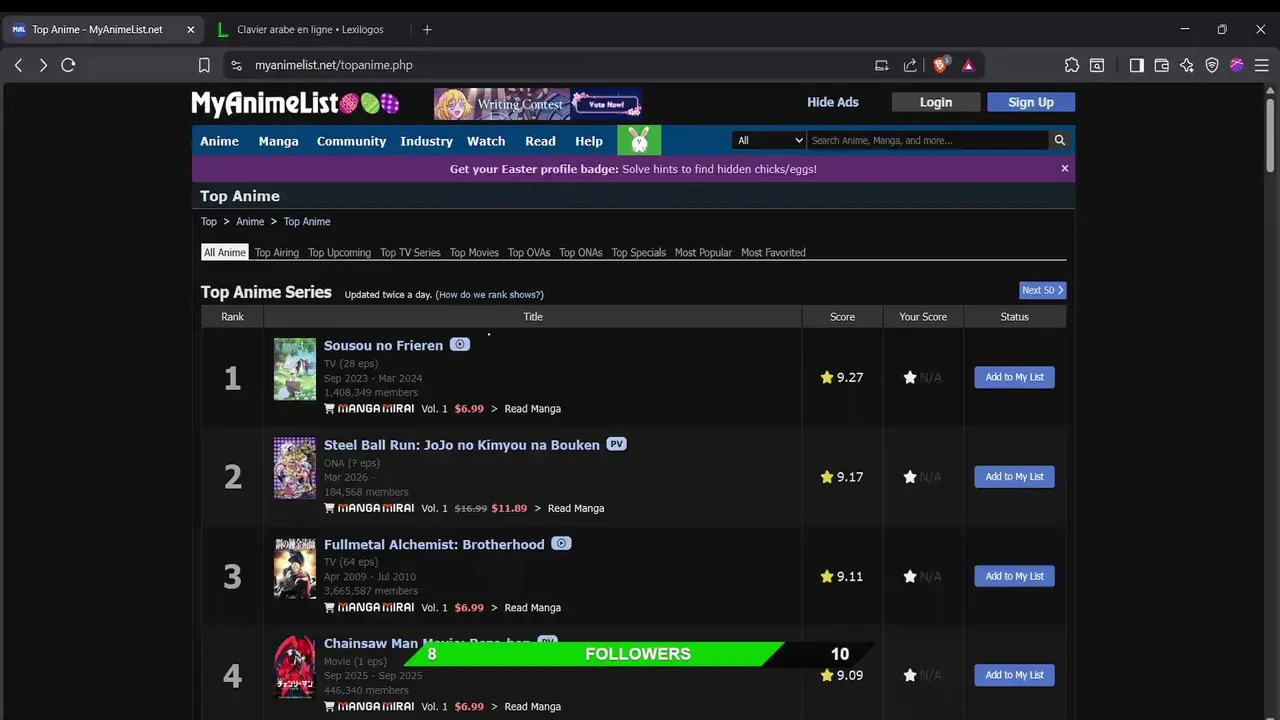The image size is (1280, 720).
Task: Switch to the Top Movies tab
Action: click(x=474, y=252)
